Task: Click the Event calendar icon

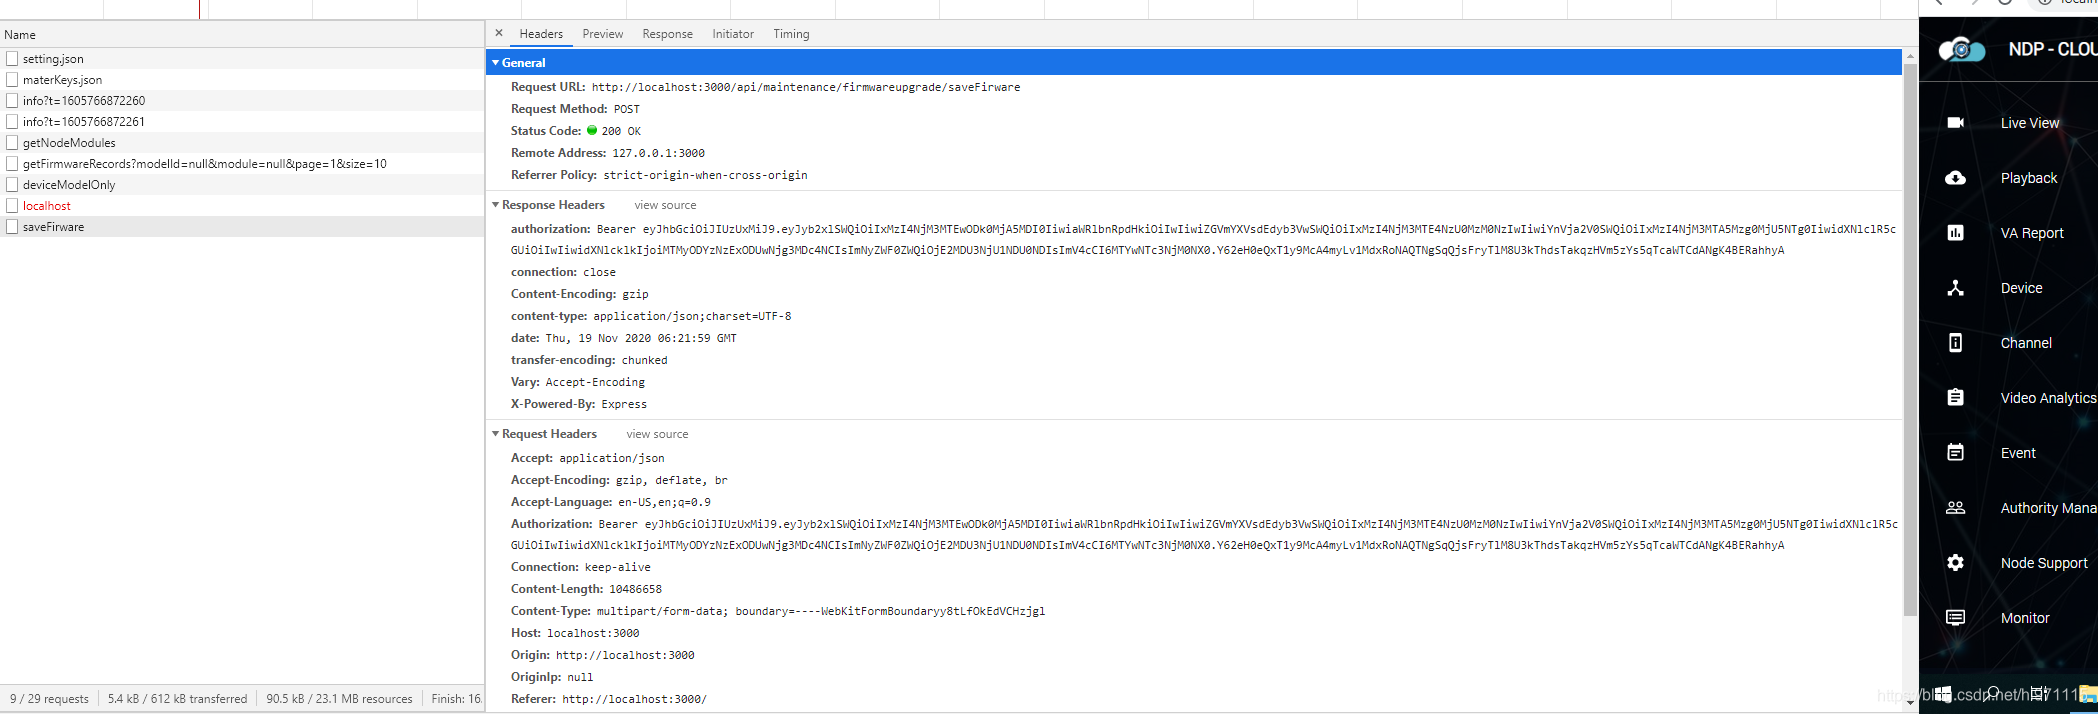Action: pos(1955,453)
